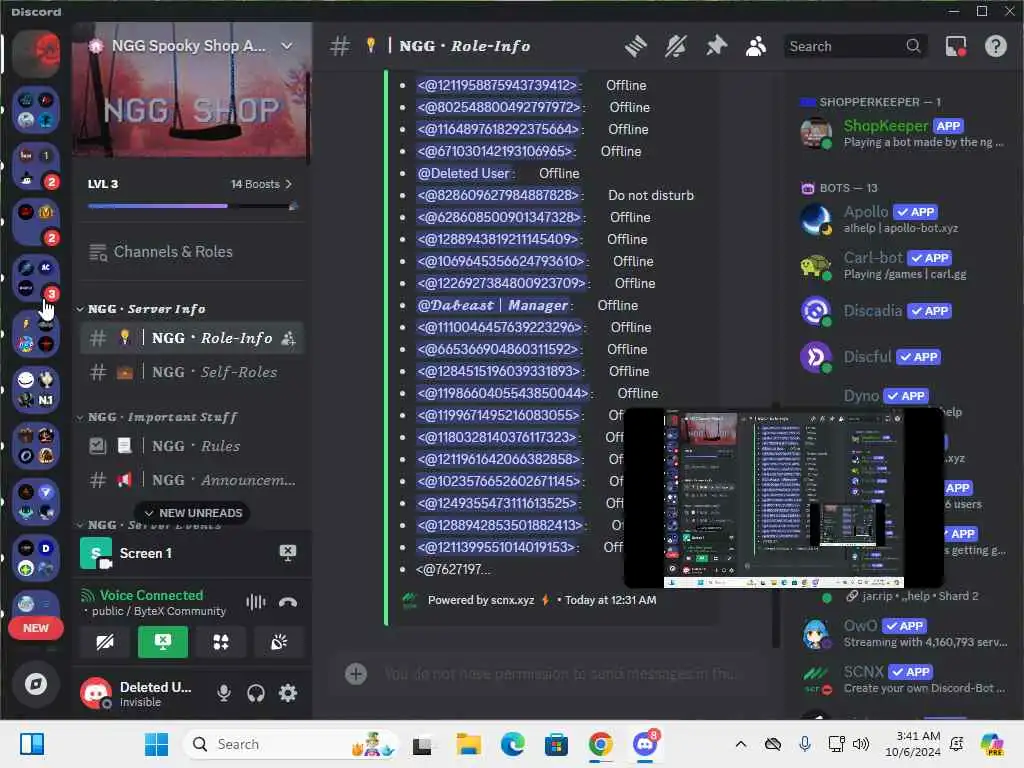Toggle the green screen share button
1024x768 pixels.
tap(163, 643)
